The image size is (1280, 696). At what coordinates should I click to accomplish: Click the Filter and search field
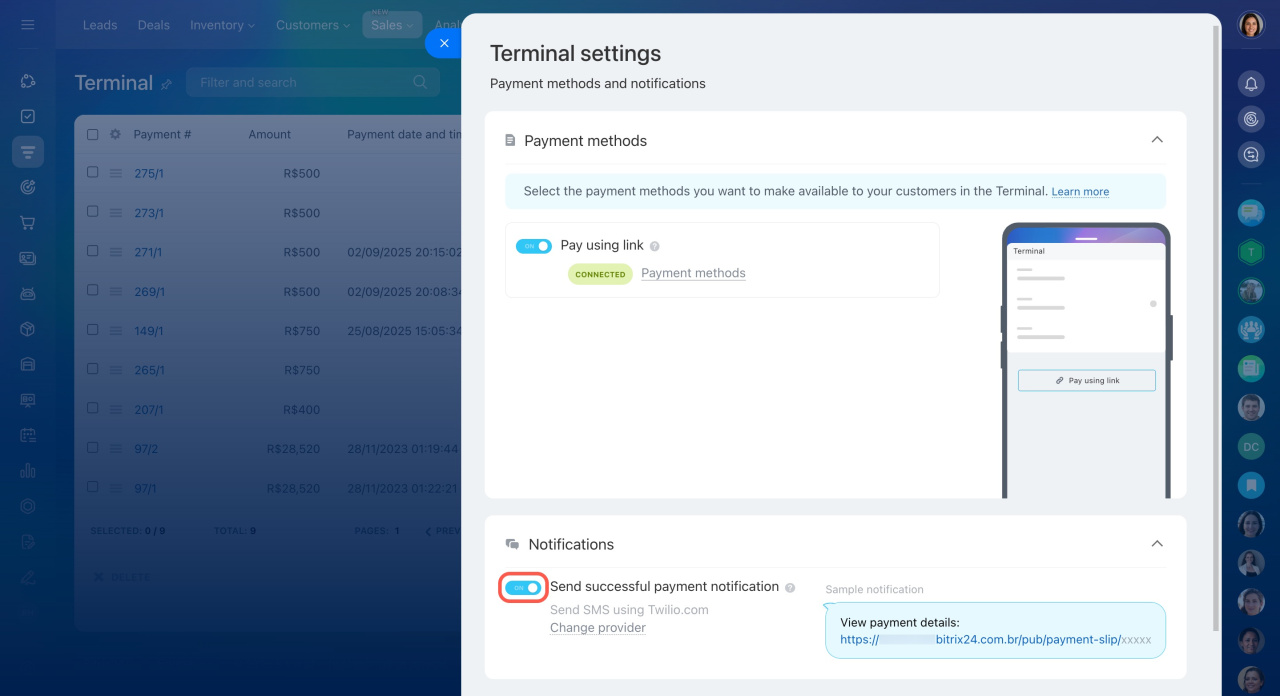point(300,82)
